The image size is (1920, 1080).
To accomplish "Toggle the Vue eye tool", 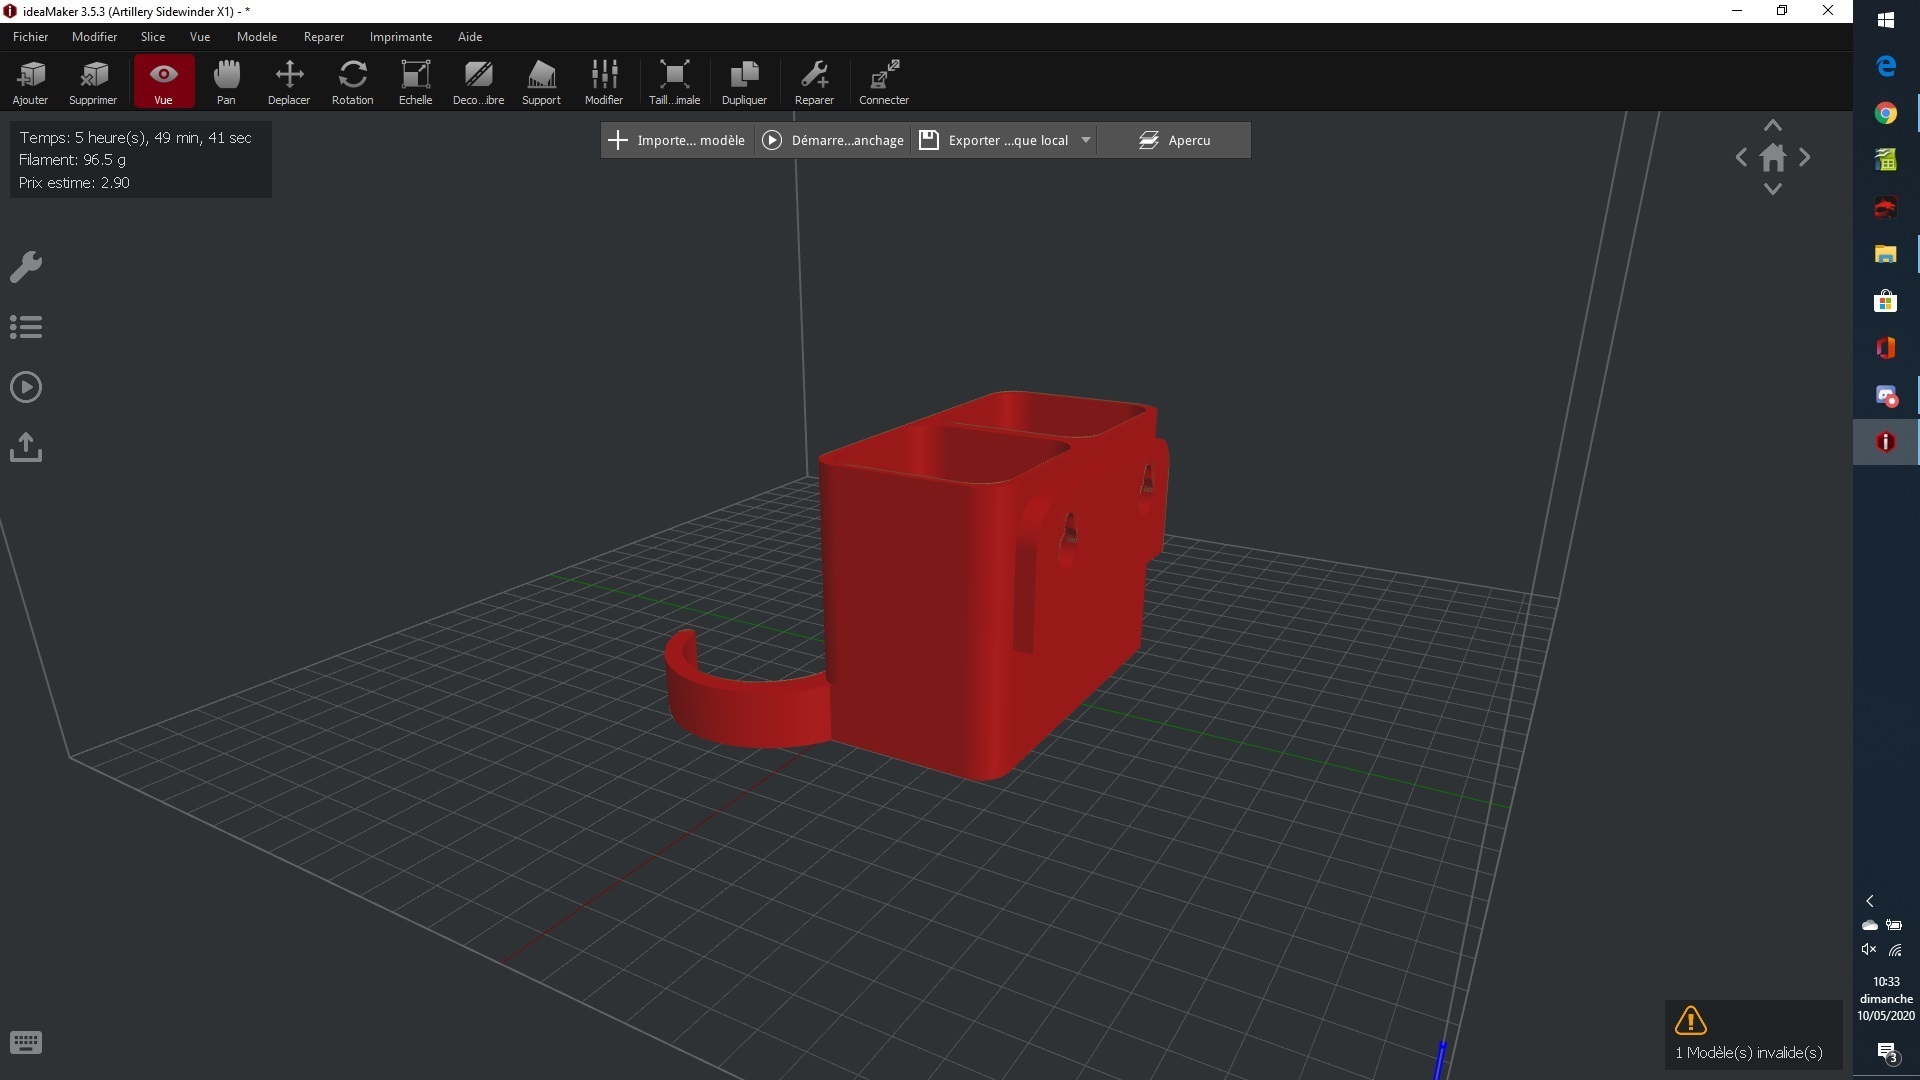I will click(163, 81).
